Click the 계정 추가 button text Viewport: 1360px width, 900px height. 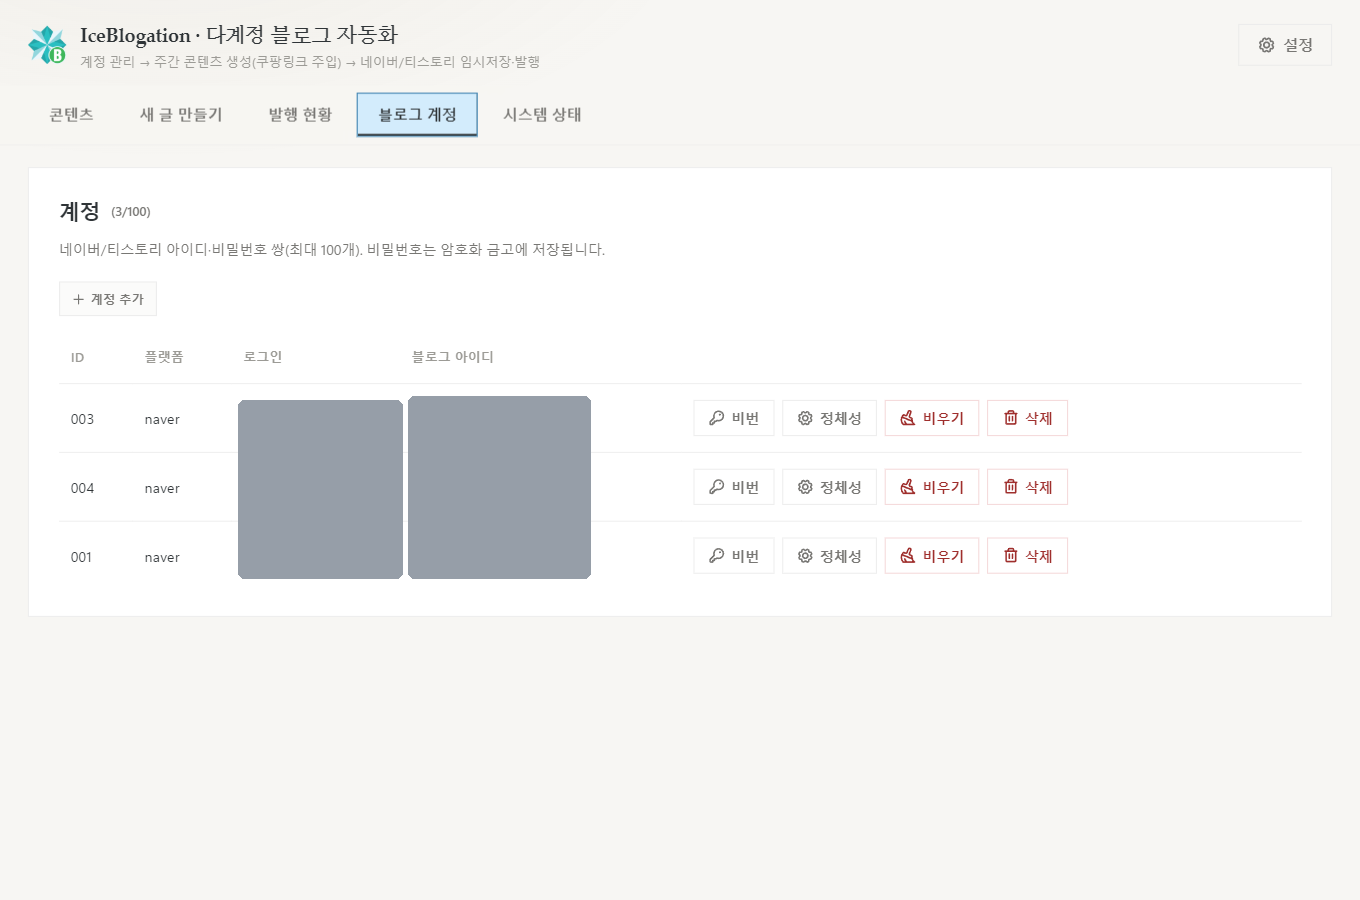tap(117, 299)
